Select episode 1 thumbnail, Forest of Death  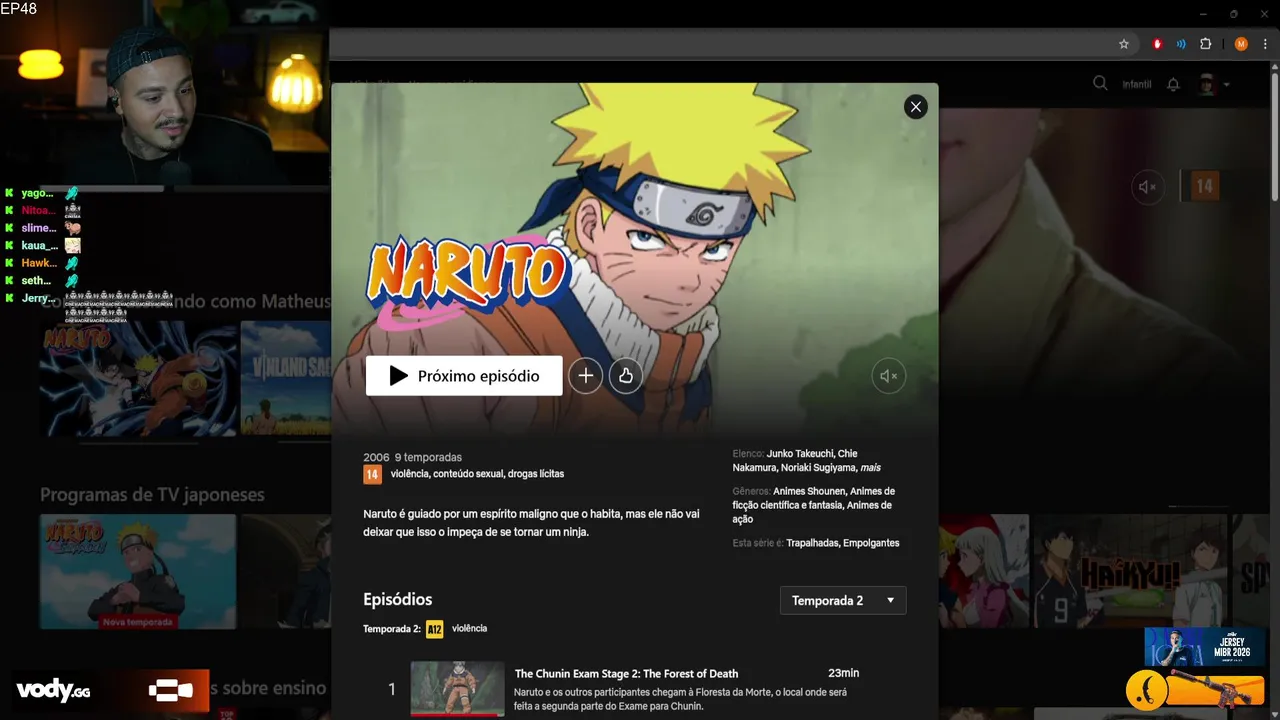click(457, 689)
